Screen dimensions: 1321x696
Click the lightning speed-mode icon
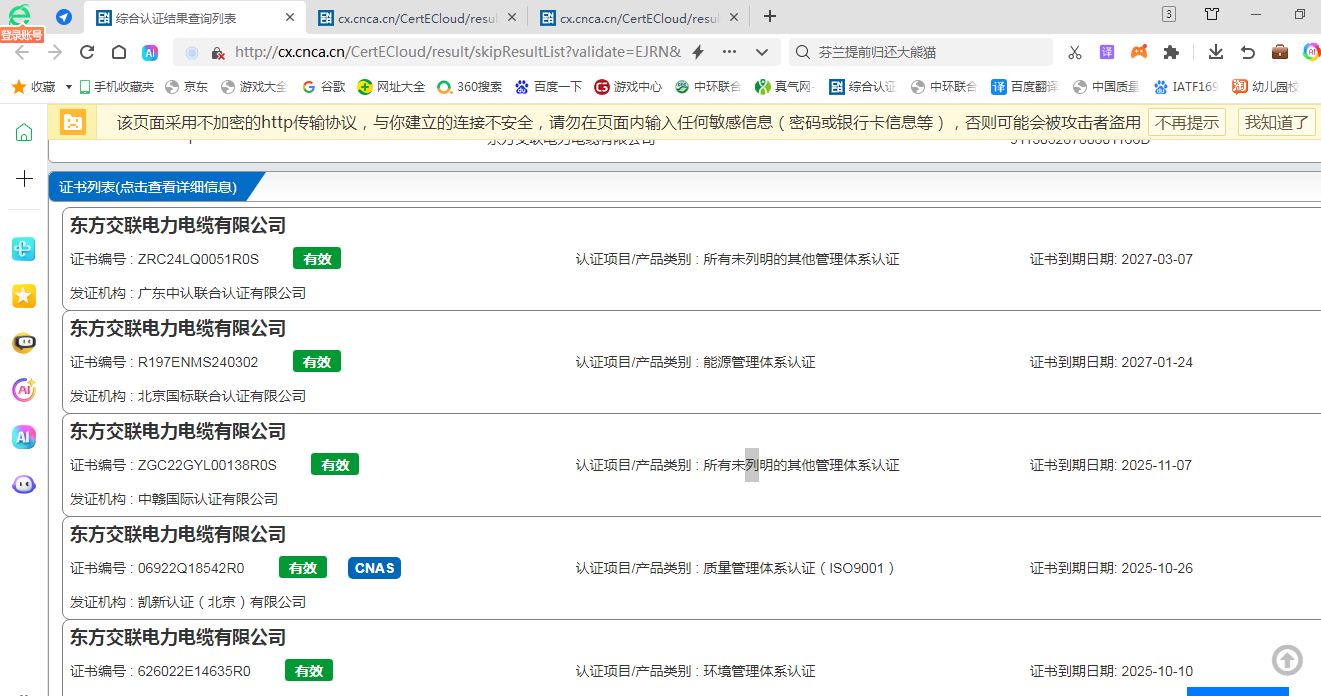tap(698, 52)
